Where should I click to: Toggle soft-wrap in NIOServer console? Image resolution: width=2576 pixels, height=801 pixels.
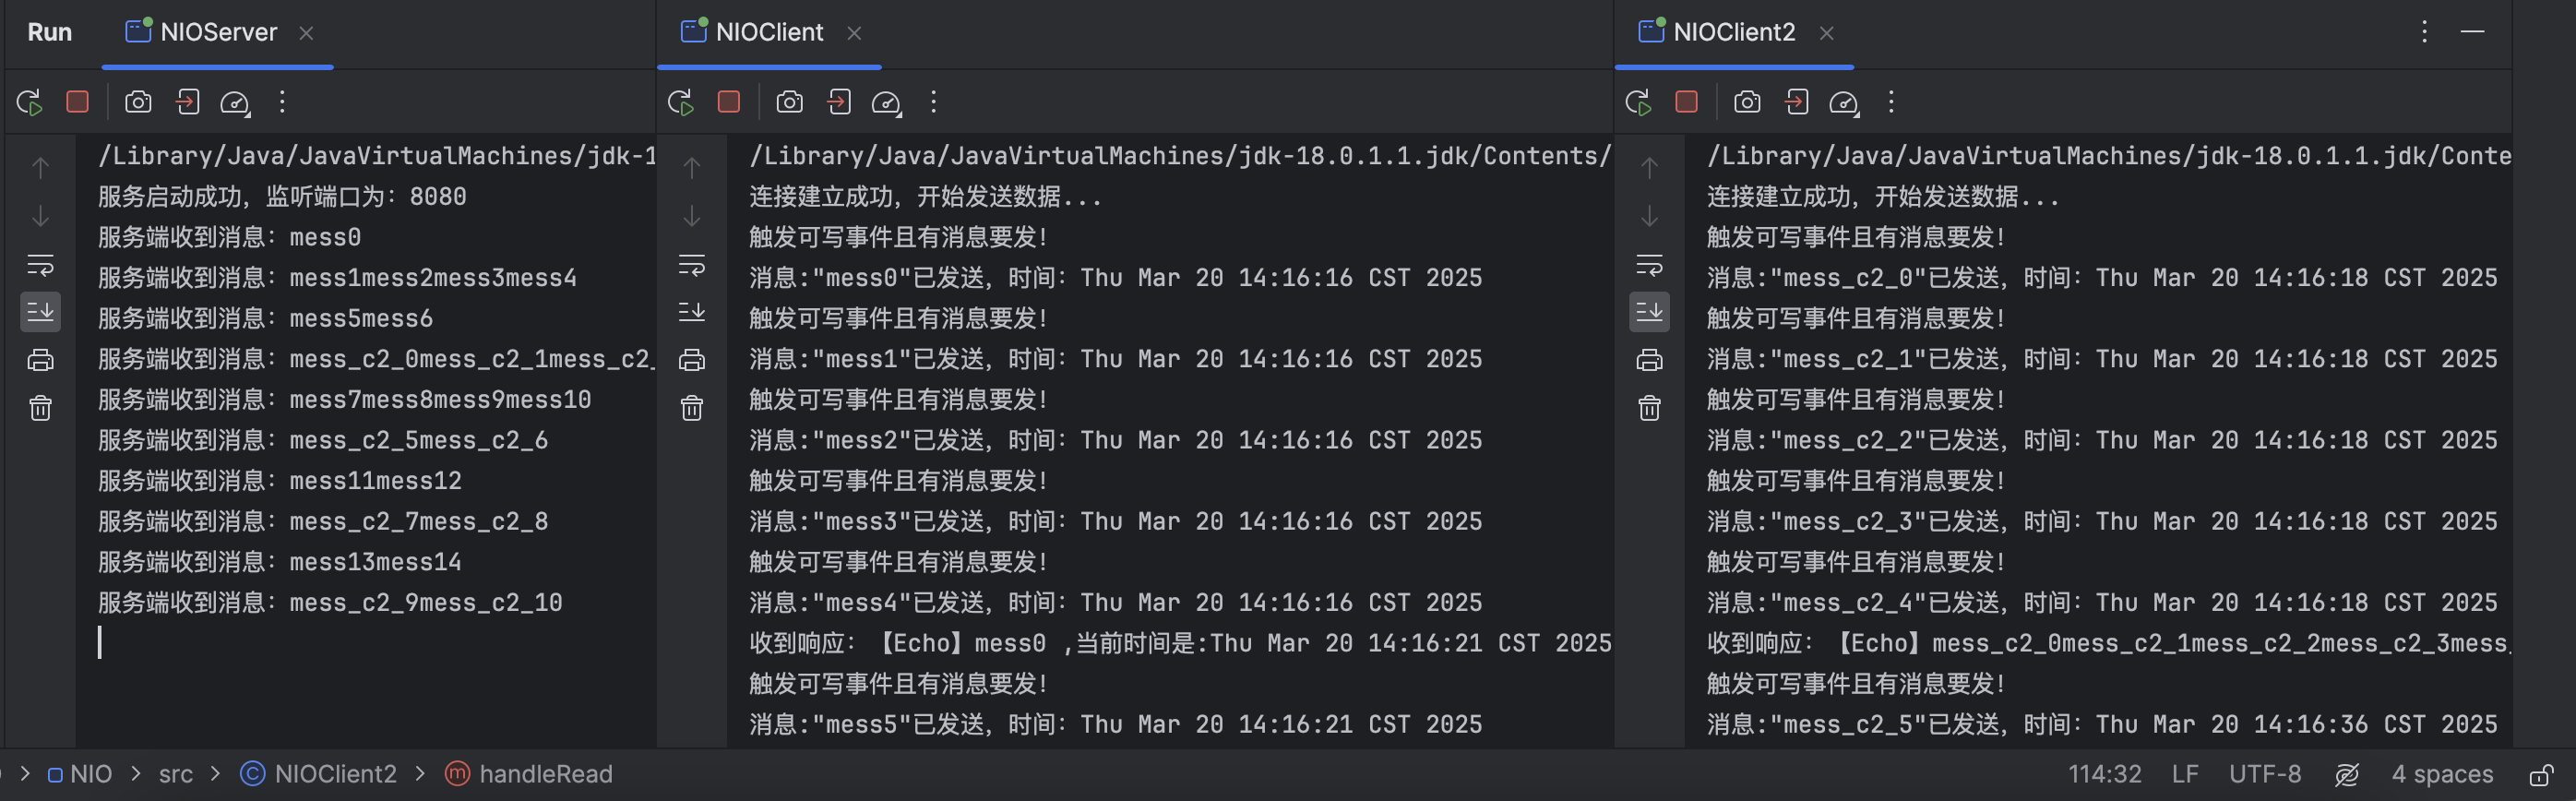click(40, 265)
